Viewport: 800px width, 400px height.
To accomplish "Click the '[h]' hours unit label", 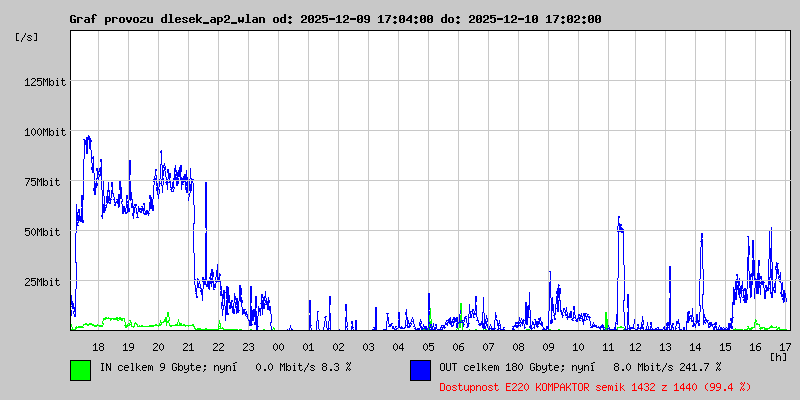I will pos(778,356).
